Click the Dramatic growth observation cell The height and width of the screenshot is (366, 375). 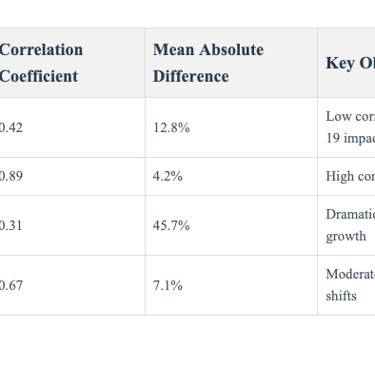pyautogui.click(x=346, y=226)
